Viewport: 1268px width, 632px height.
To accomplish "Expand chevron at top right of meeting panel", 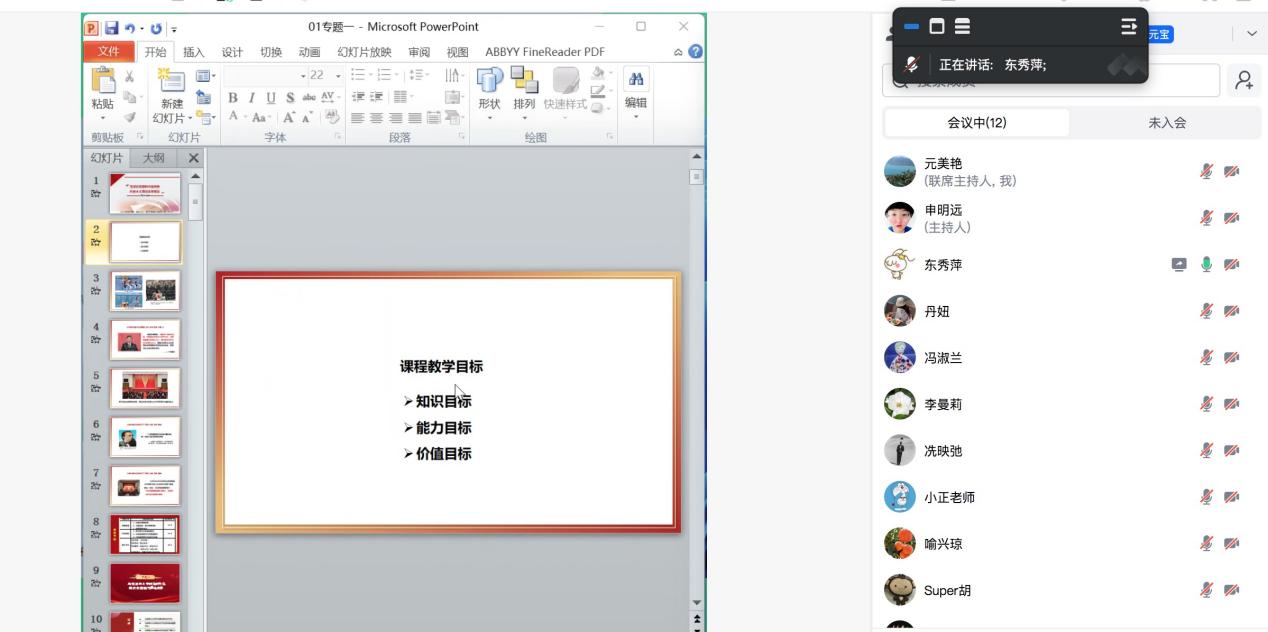I will pyautogui.click(x=1252, y=34).
